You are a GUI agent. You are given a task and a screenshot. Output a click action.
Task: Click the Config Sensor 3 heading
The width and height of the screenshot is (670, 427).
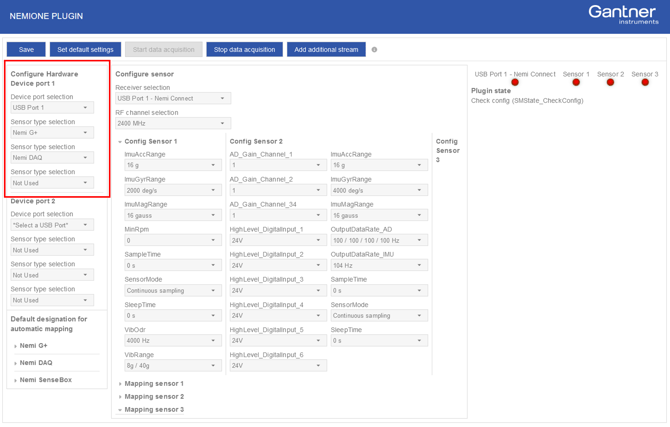tap(447, 150)
